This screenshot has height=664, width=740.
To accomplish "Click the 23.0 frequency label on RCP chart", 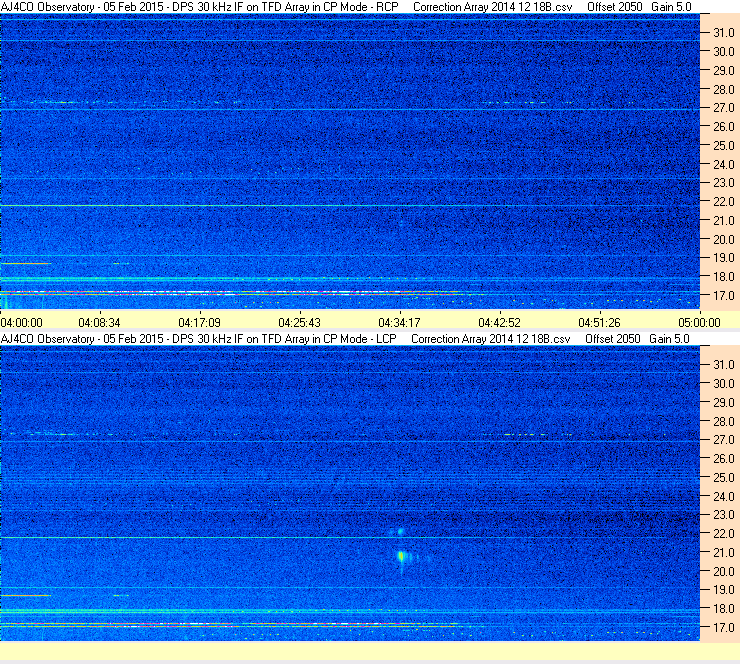I will (723, 183).
